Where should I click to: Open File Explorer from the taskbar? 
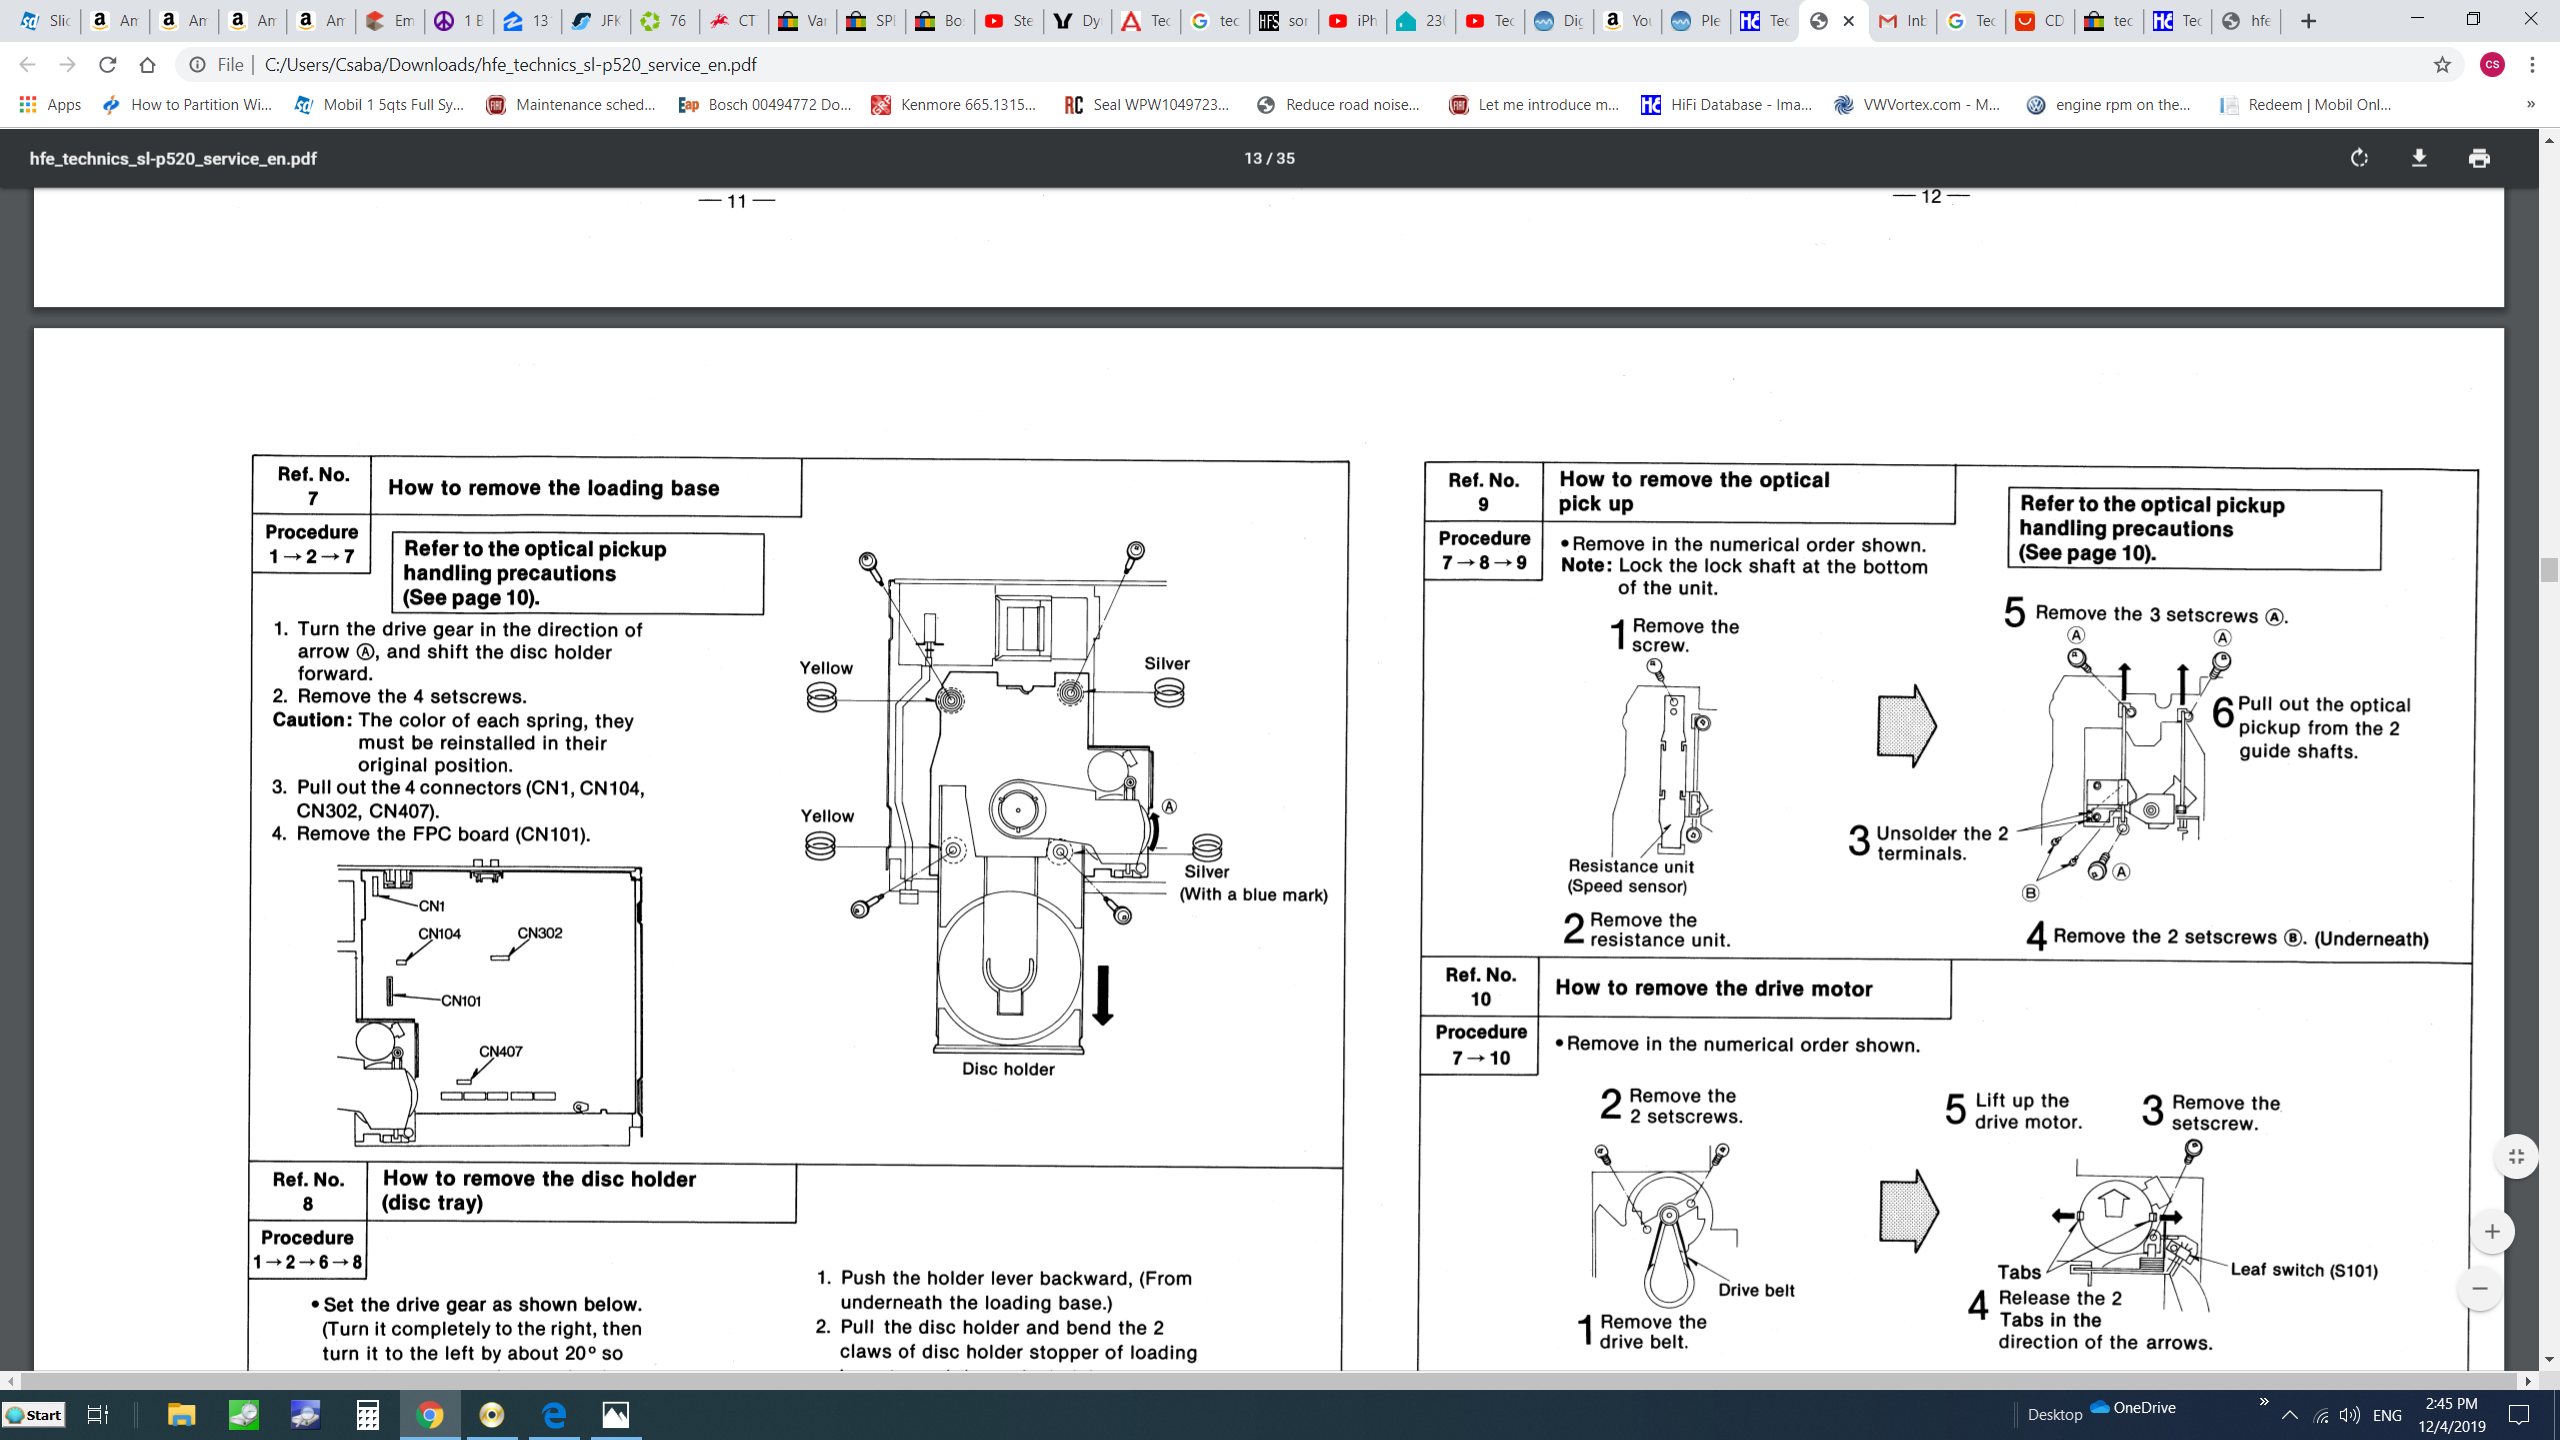(181, 1415)
